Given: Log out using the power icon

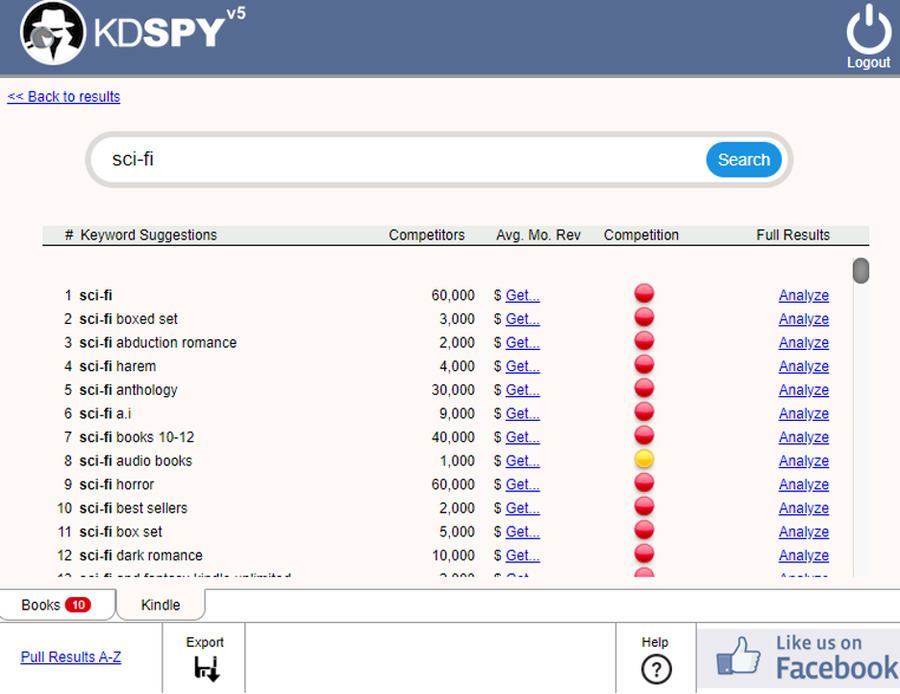Looking at the screenshot, I should [868, 32].
